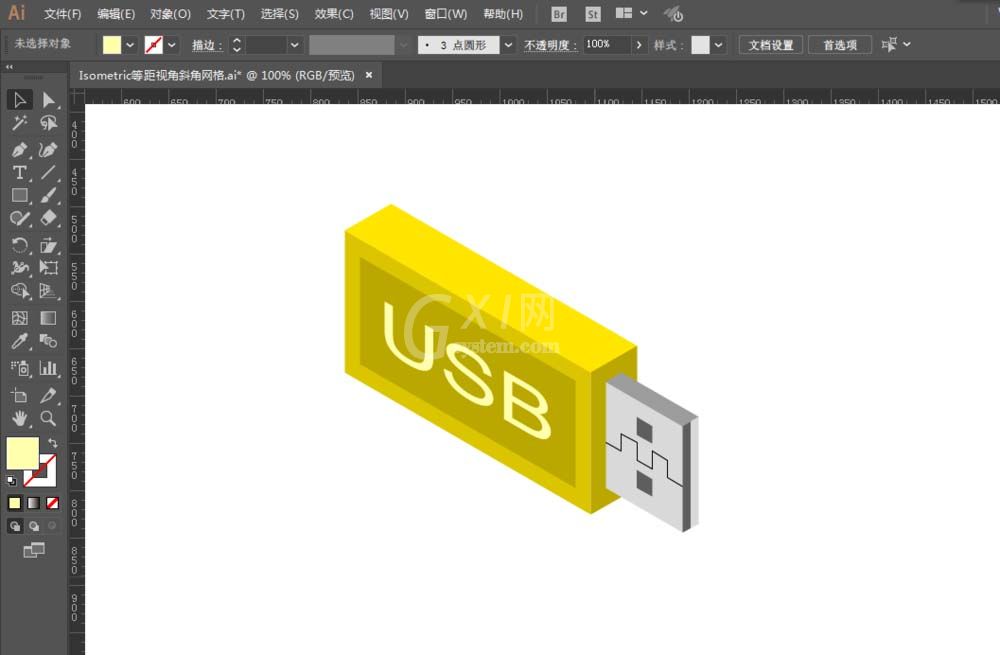
Task: Open the 效果(C) menu
Action: pos(334,14)
